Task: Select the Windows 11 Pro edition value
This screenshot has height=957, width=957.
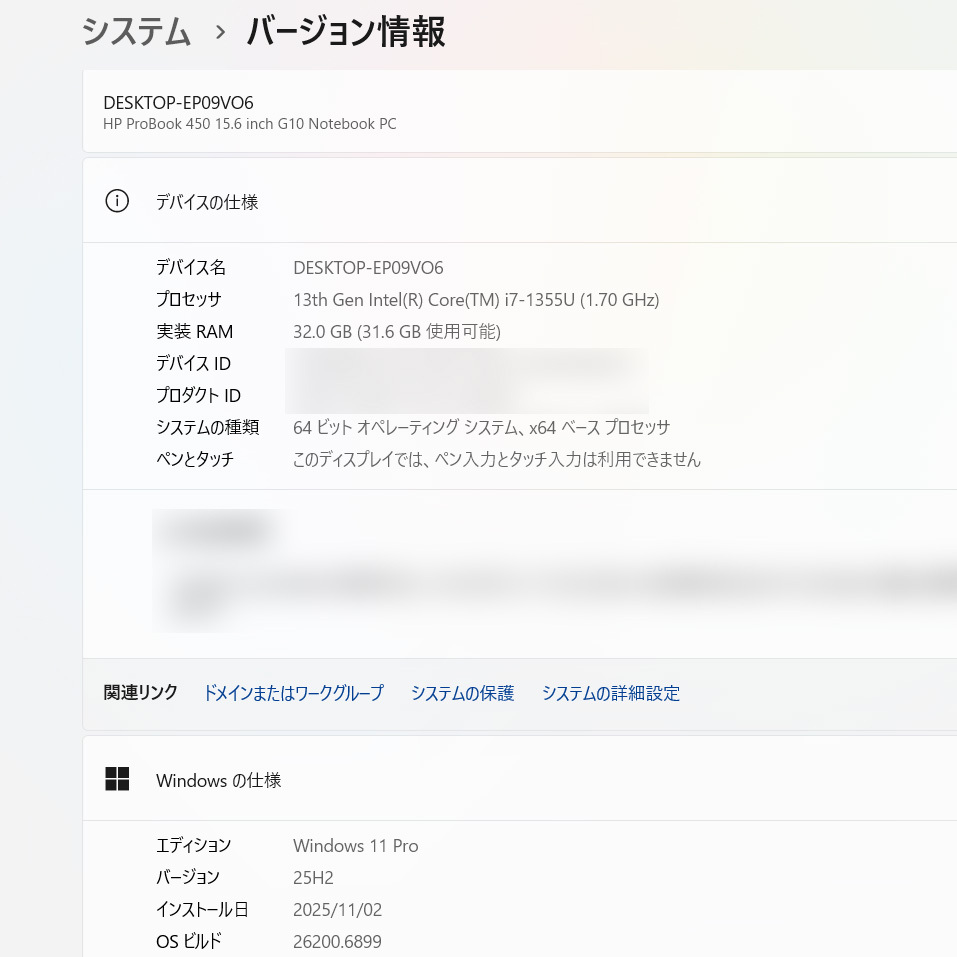Action: coord(356,846)
